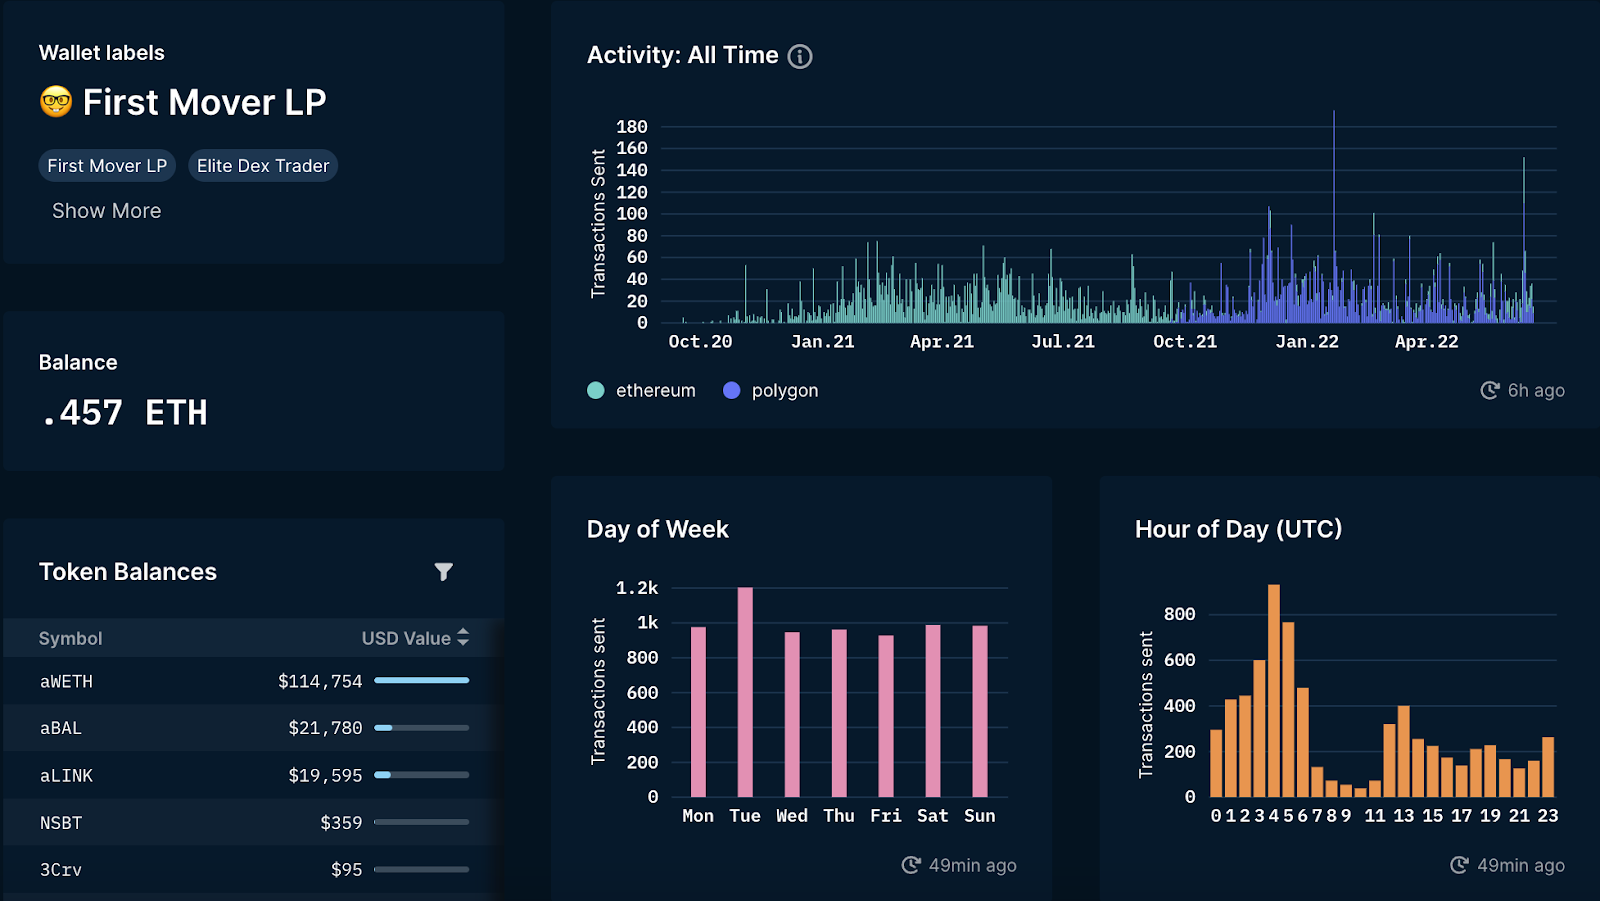Sort by USD Value arrows
This screenshot has width=1600, height=901.
click(463, 637)
